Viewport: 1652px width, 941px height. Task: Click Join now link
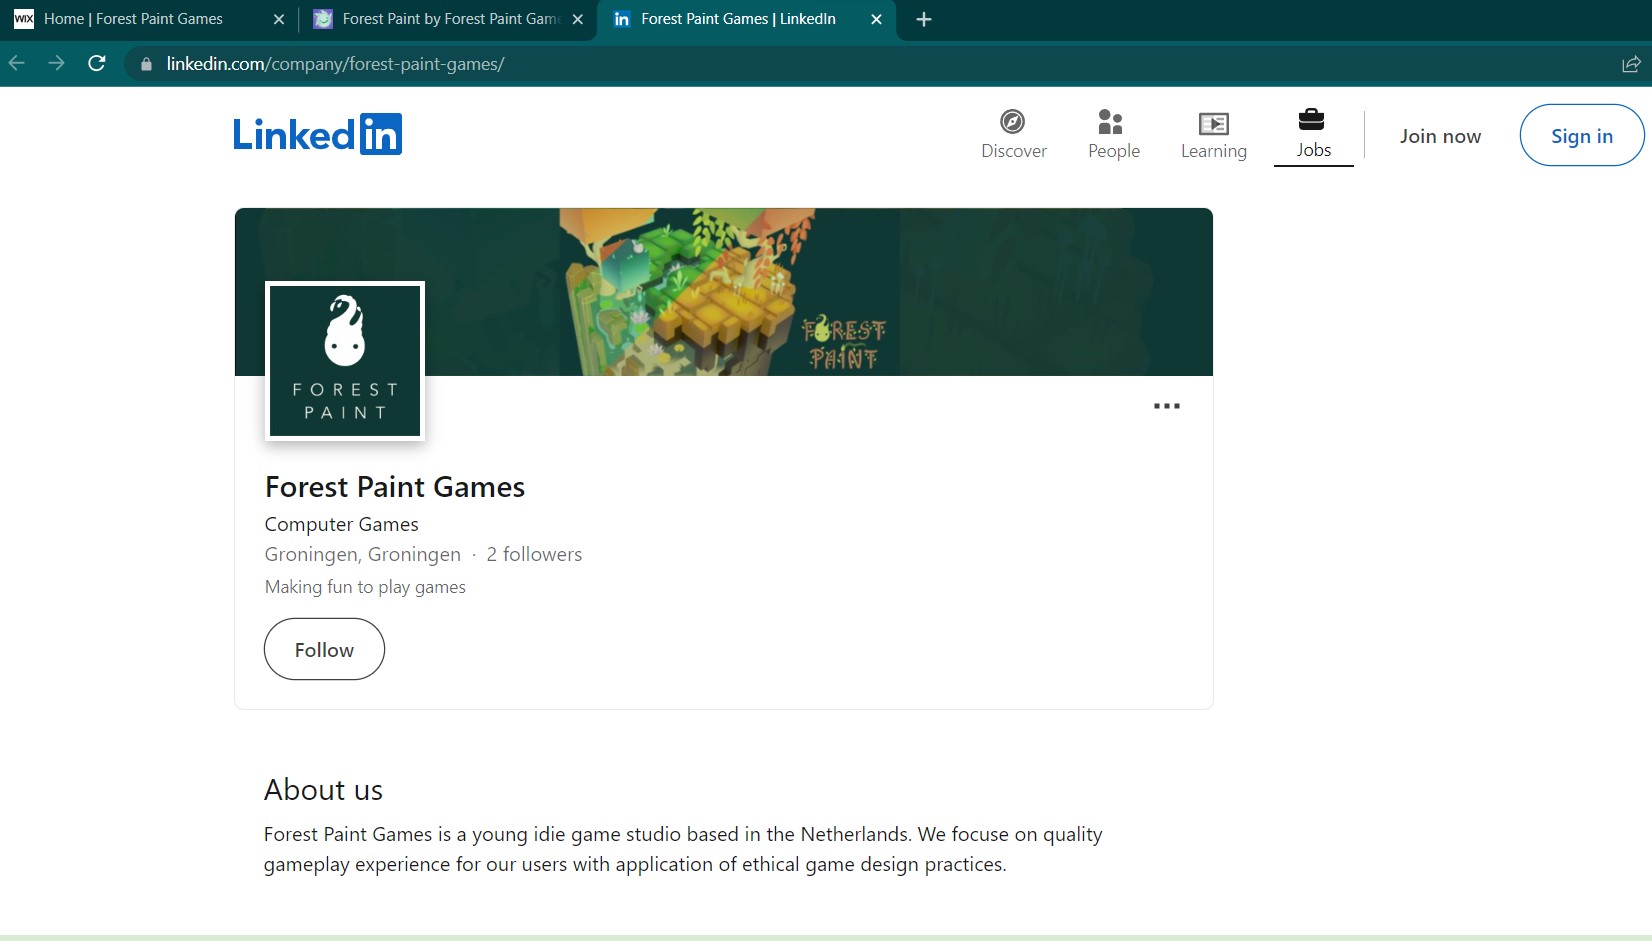[x=1440, y=136]
